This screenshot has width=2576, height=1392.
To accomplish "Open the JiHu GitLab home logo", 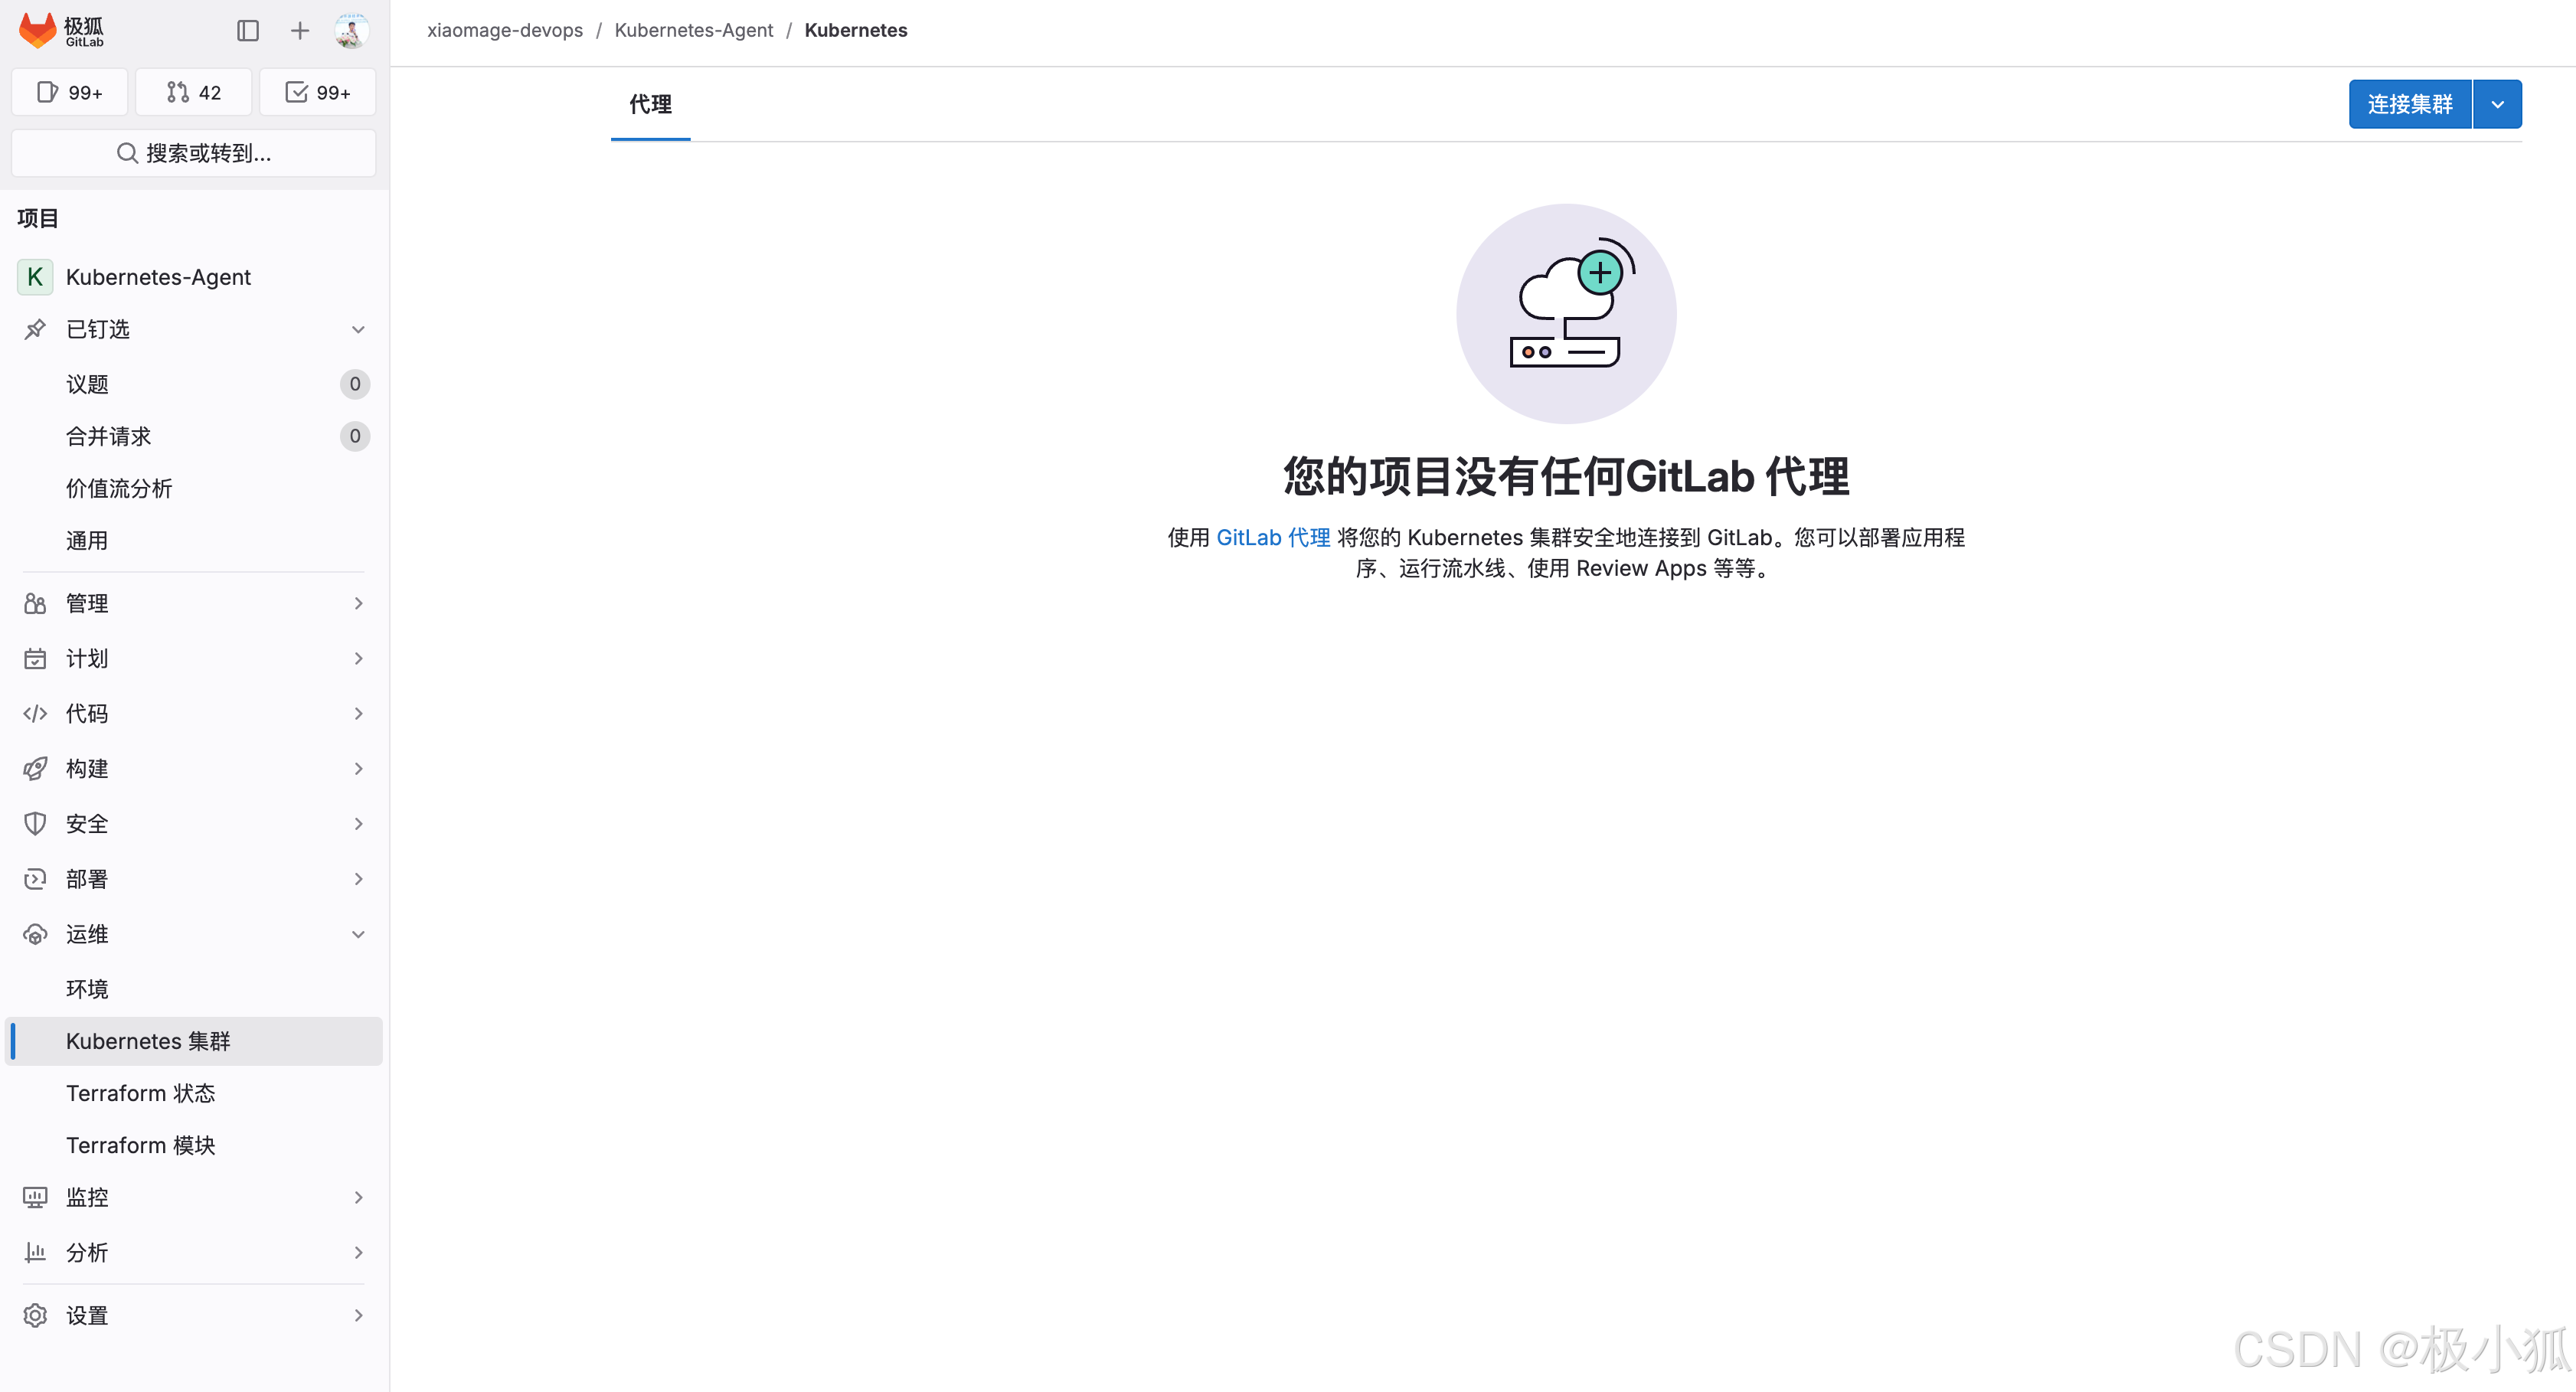I will click(62, 31).
